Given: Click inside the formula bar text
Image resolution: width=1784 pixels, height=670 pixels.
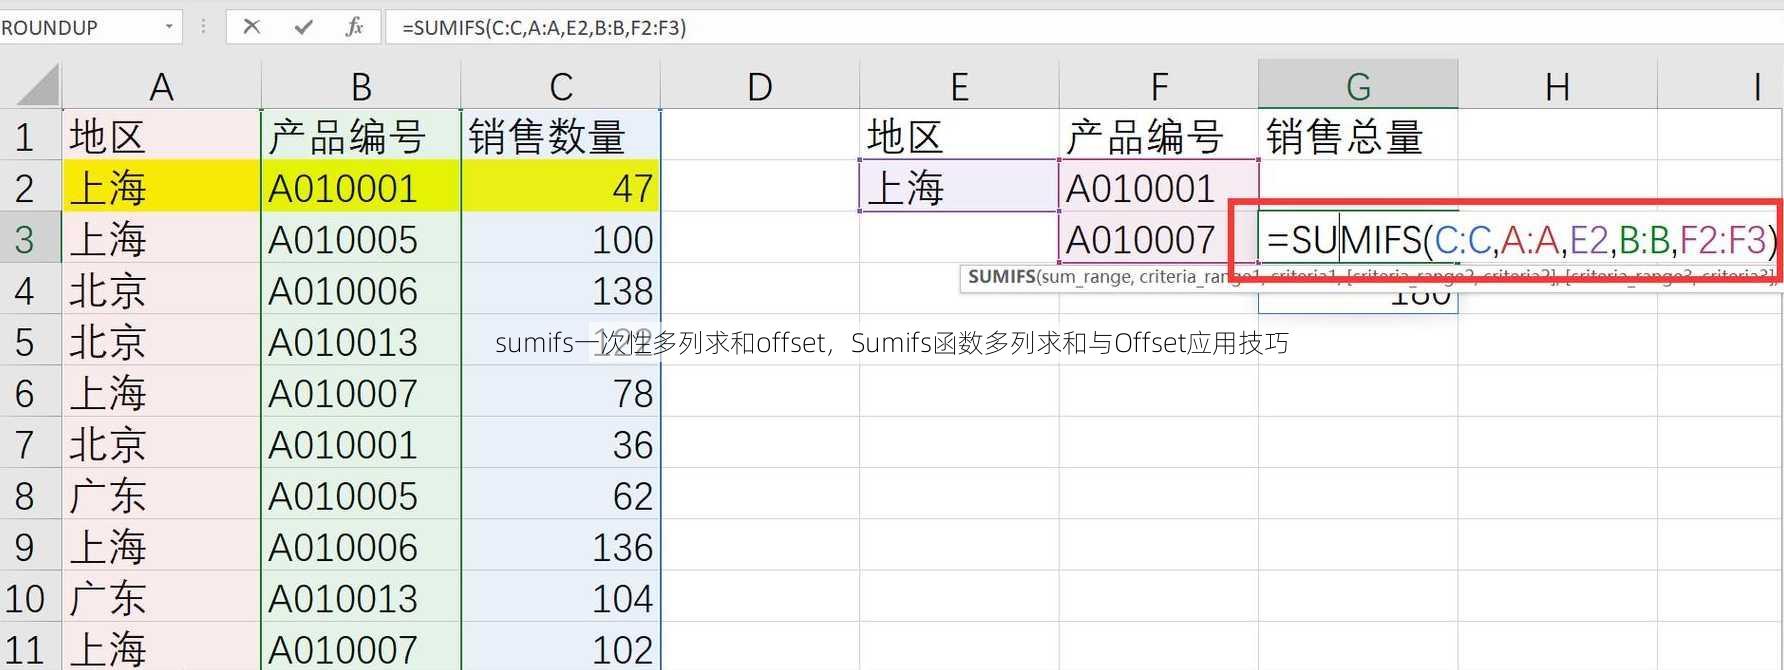Looking at the screenshot, I should (x=544, y=27).
